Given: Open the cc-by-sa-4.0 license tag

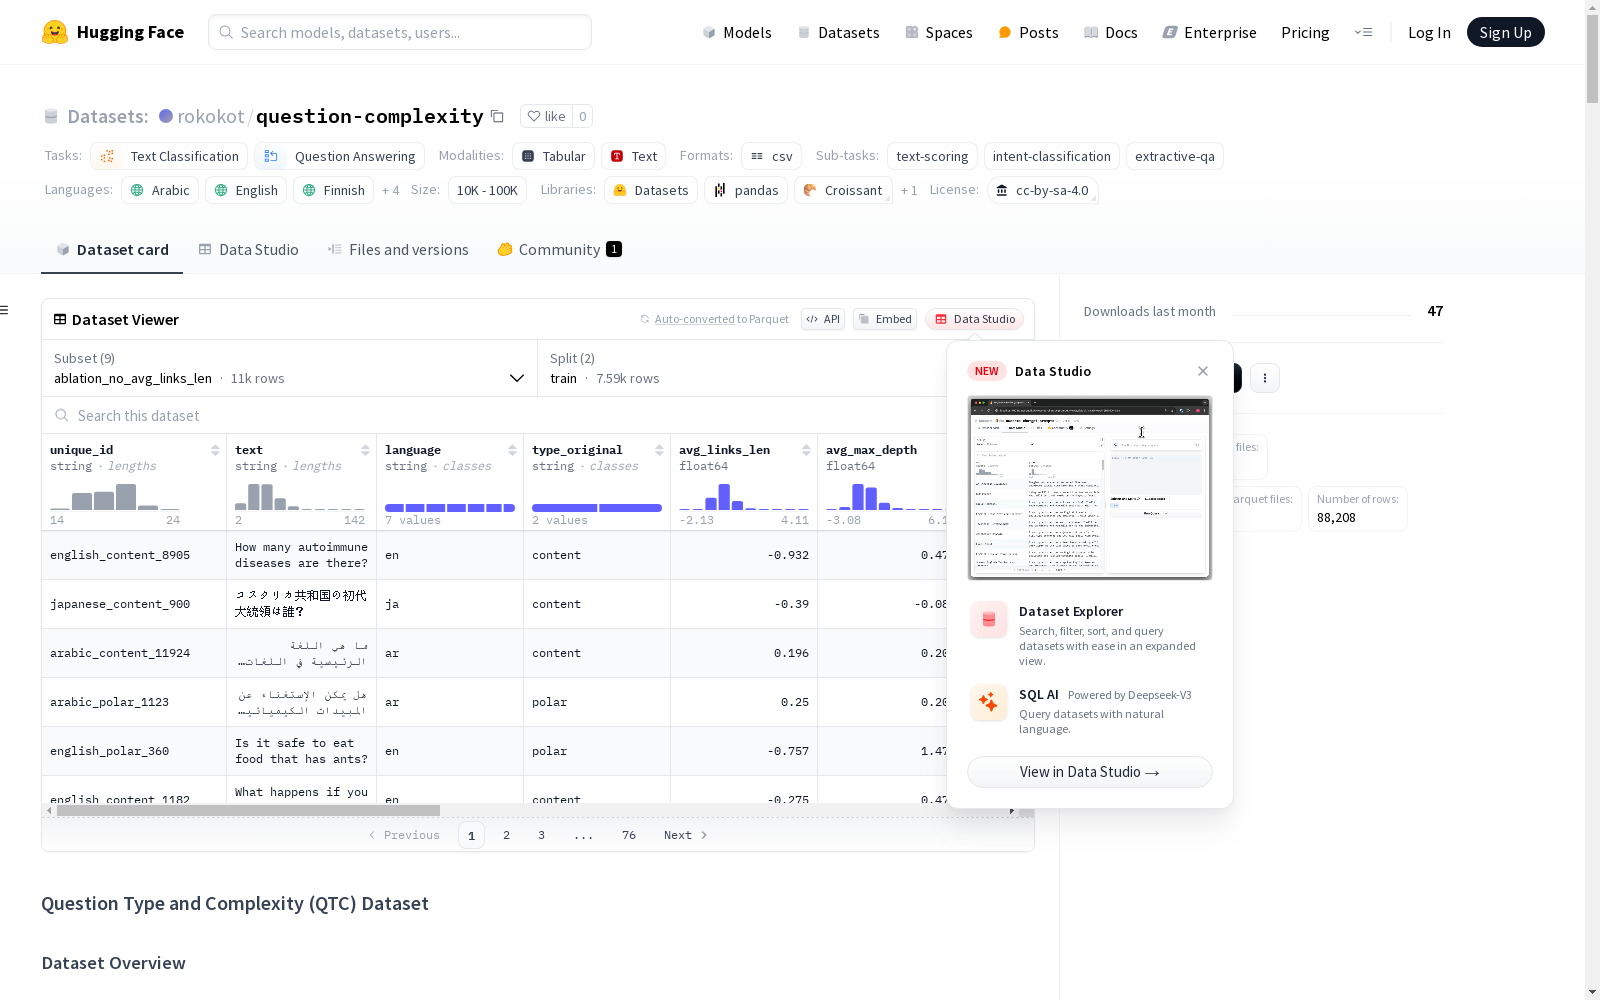Looking at the screenshot, I should coord(1042,190).
